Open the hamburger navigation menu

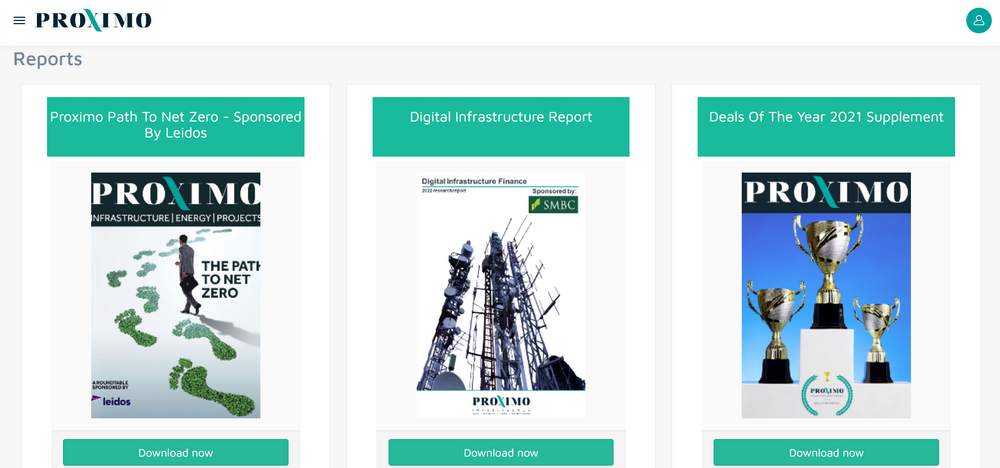click(19, 21)
